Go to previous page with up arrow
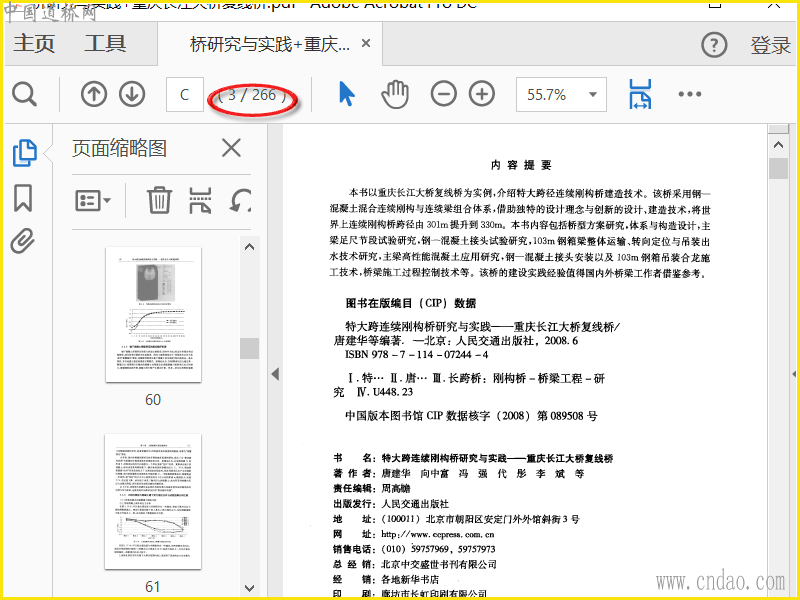 tap(94, 94)
